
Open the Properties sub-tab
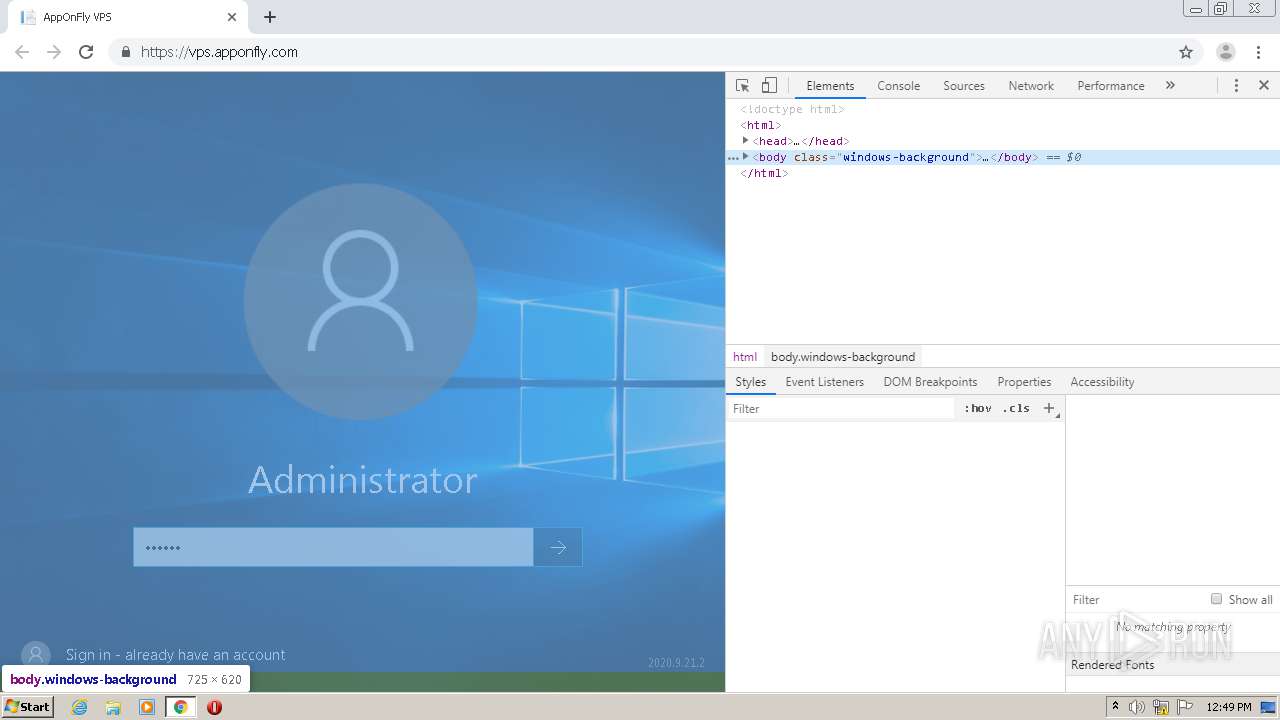pyautogui.click(x=1024, y=382)
